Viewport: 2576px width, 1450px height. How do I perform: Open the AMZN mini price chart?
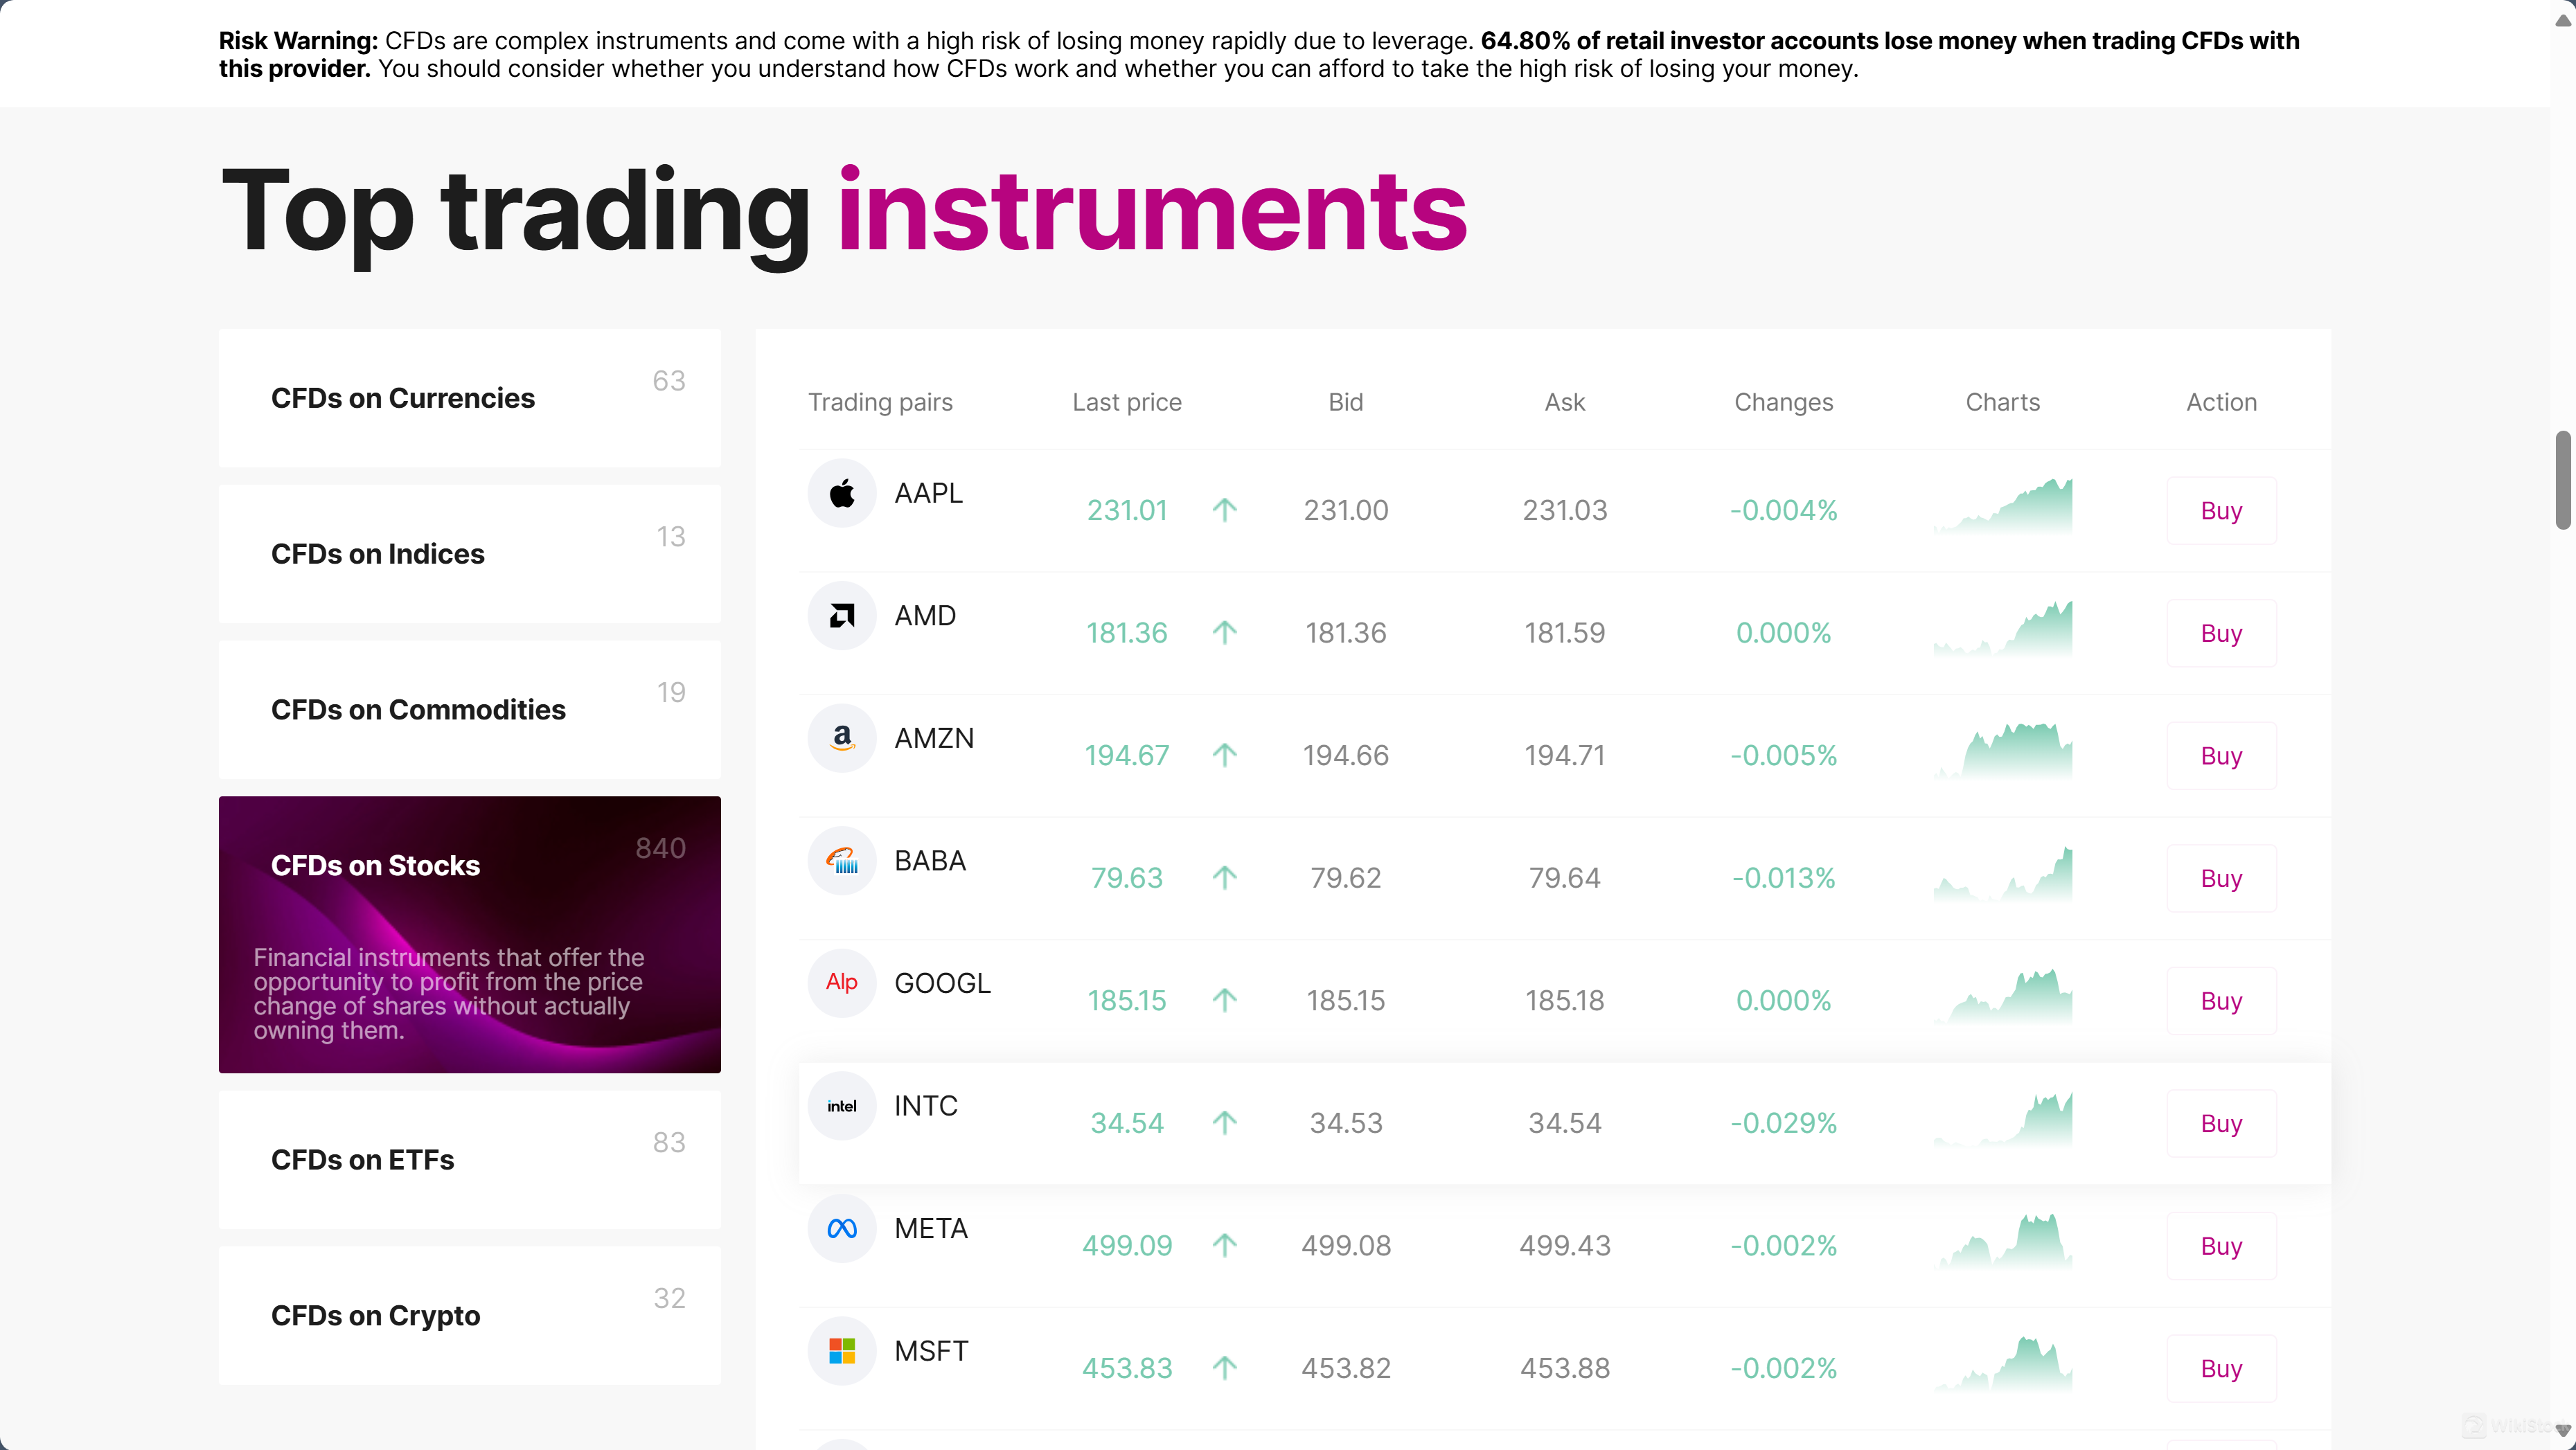tap(2003, 751)
